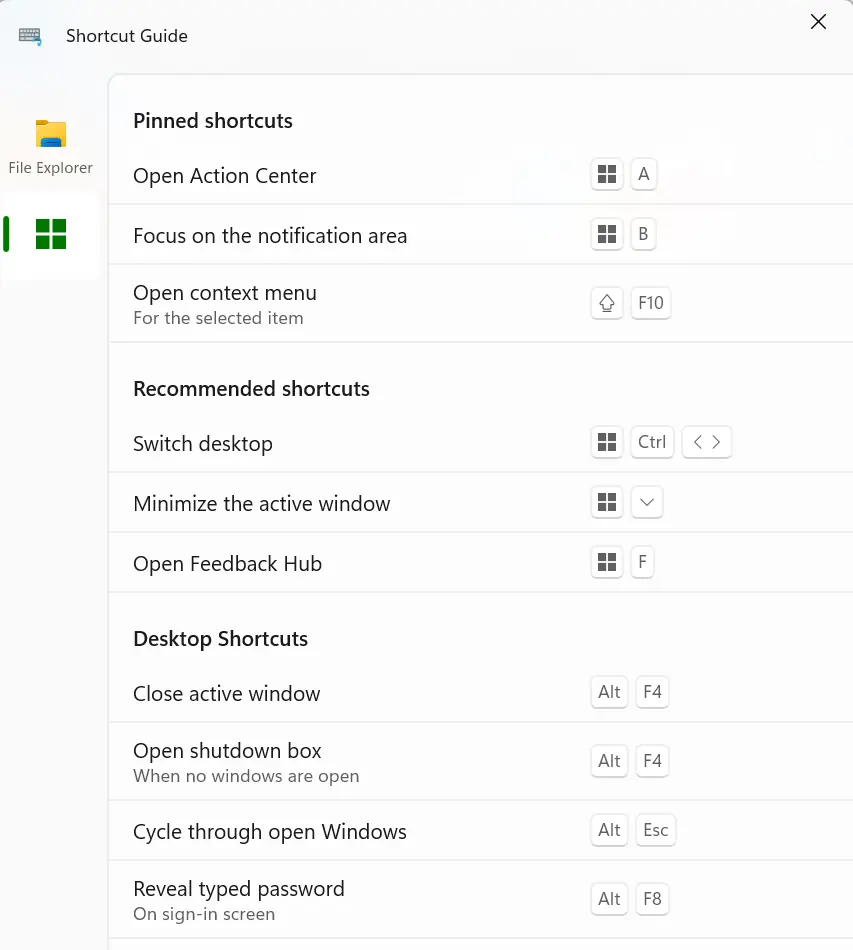853x950 pixels.
Task: Click Alt key in Cycle through open Windows row
Action: [x=609, y=830]
